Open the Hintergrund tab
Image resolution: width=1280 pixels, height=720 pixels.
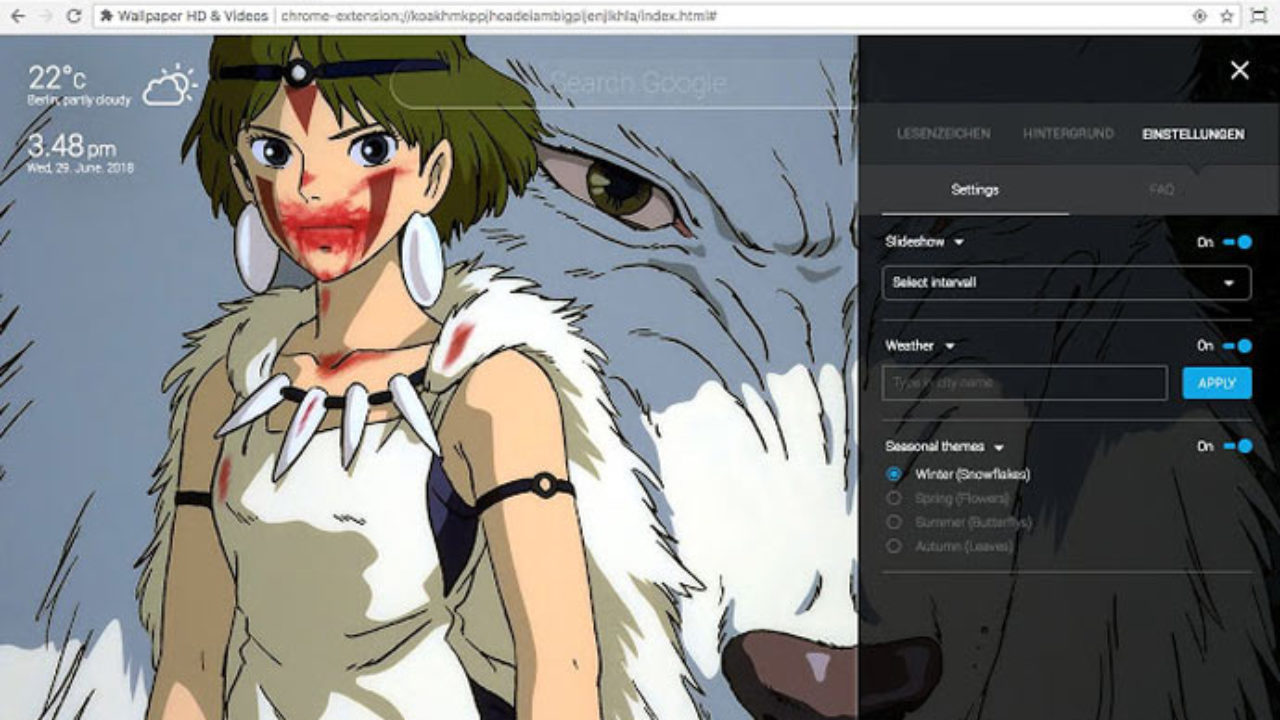tap(1068, 134)
